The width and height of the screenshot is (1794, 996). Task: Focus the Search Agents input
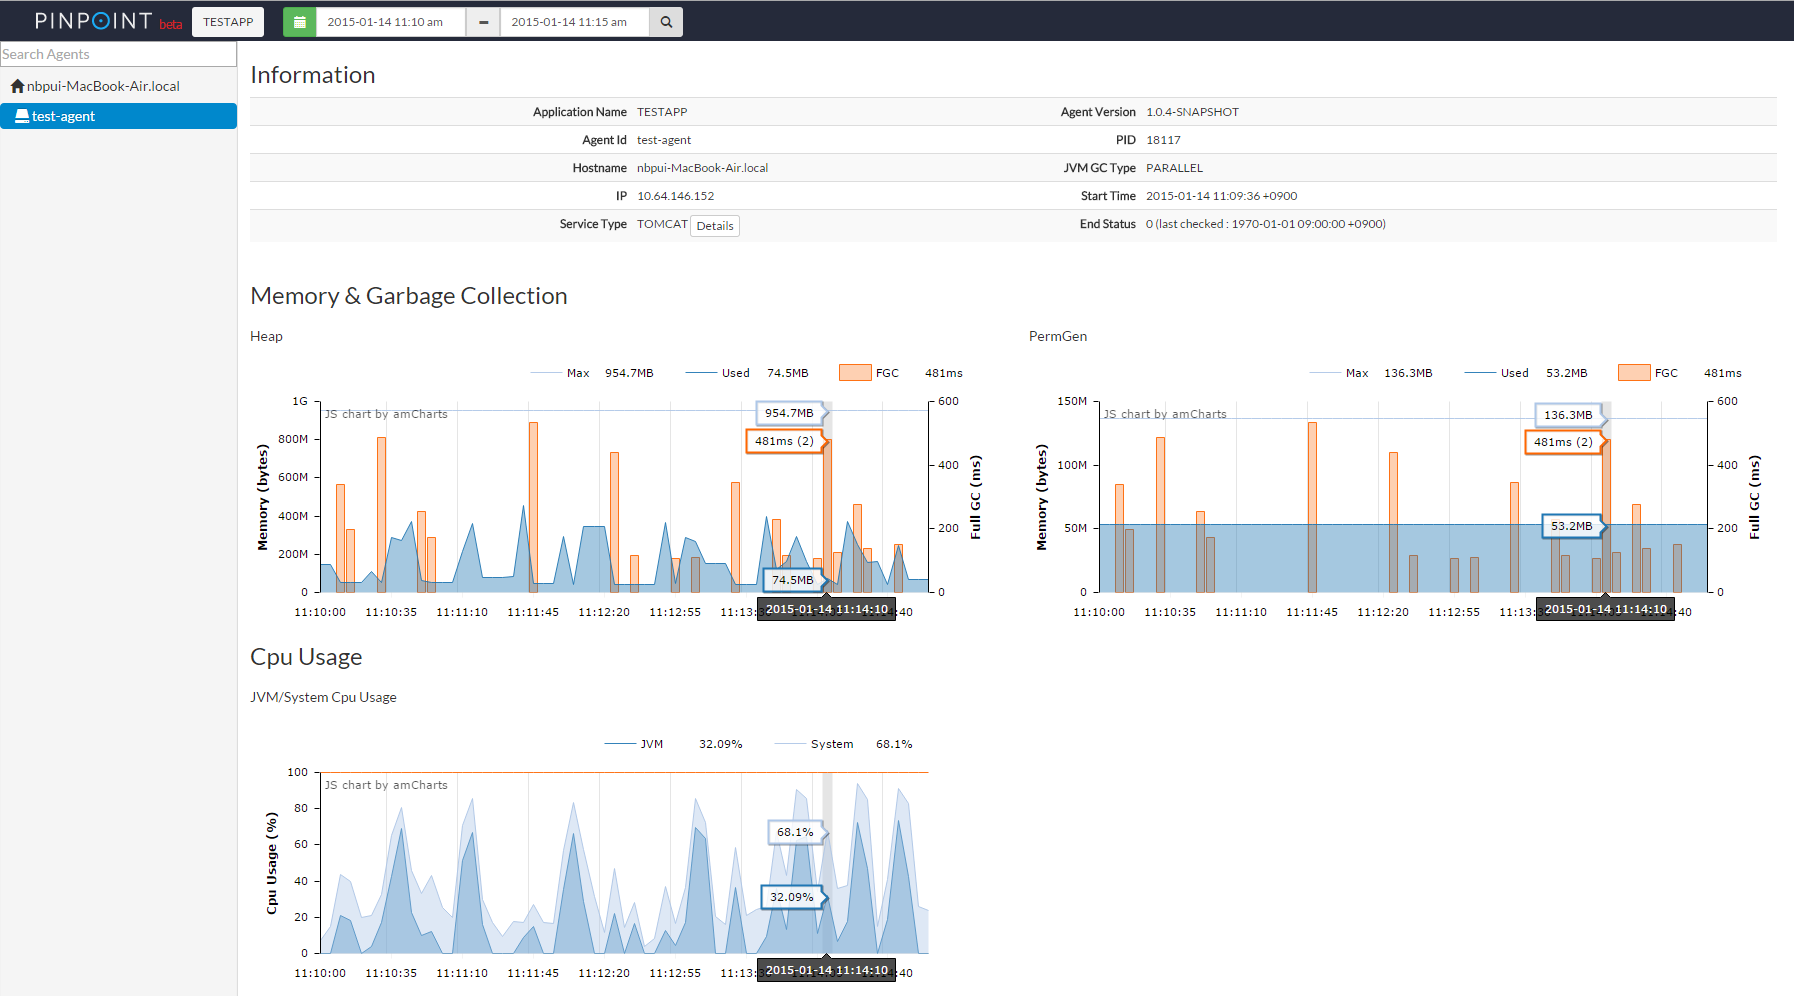(118, 54)
